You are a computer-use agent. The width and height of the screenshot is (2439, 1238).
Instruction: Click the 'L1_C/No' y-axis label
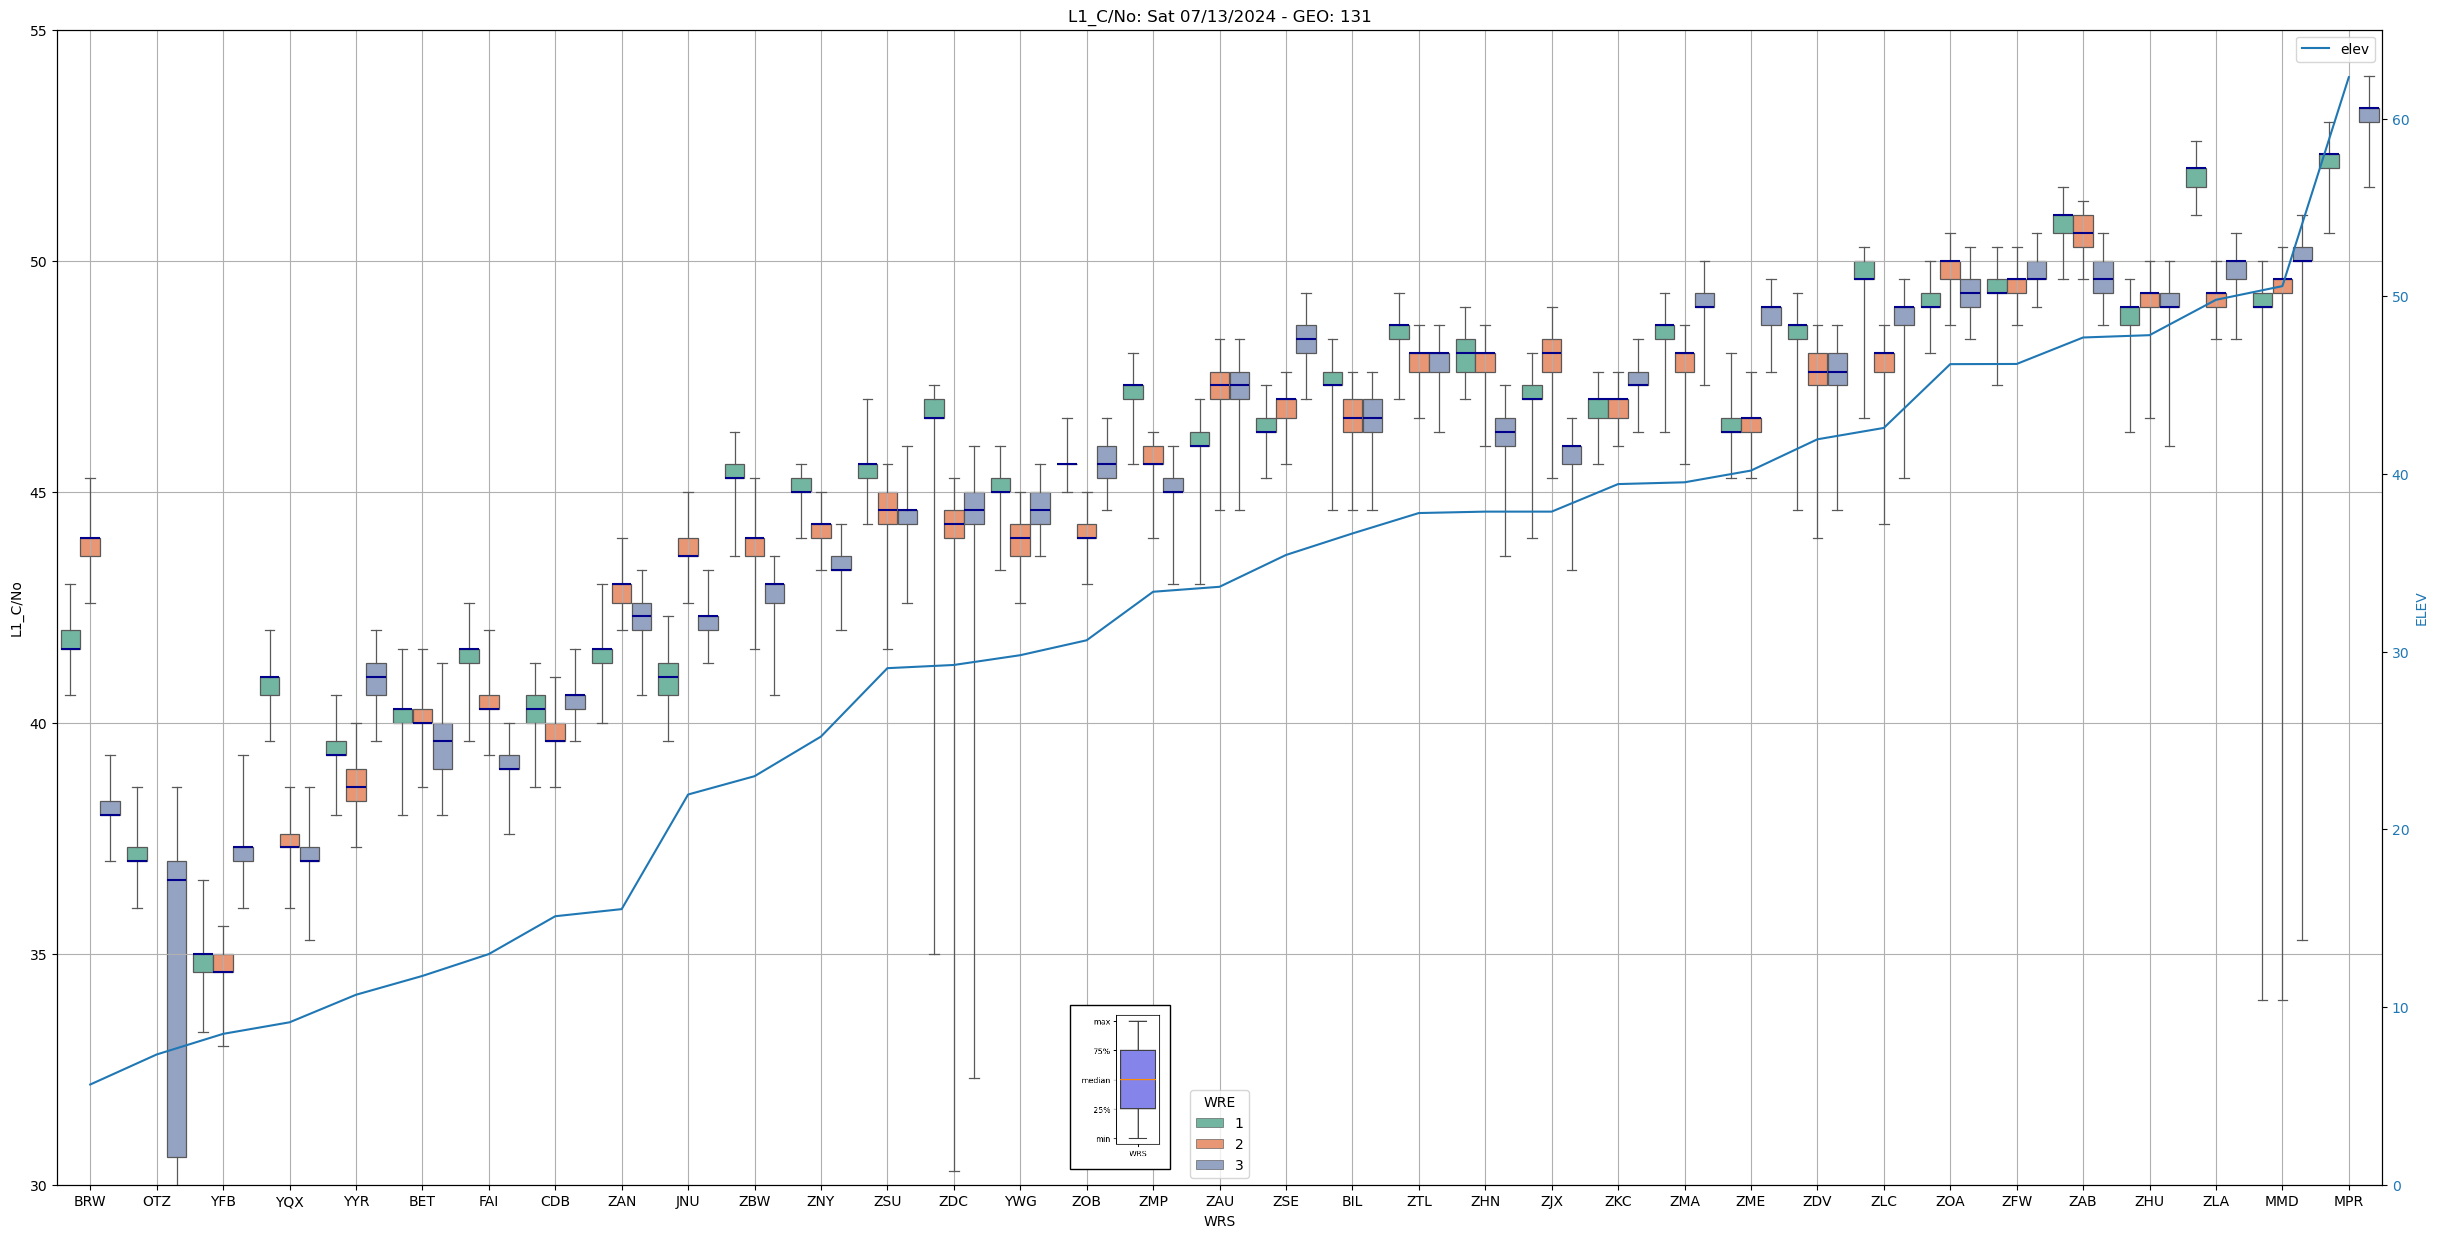[16, 609]
